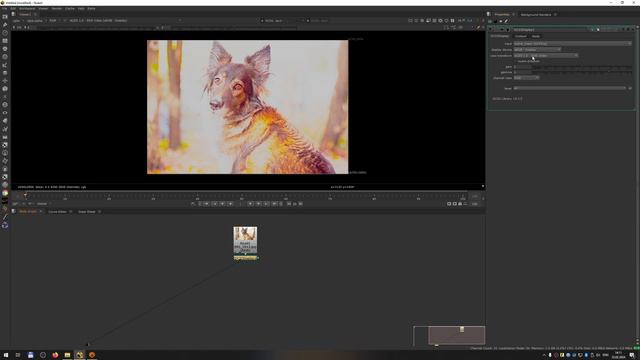Open the view transform dropdown
The width and height of the screenshot is (640, 360).
click(546, 56)
